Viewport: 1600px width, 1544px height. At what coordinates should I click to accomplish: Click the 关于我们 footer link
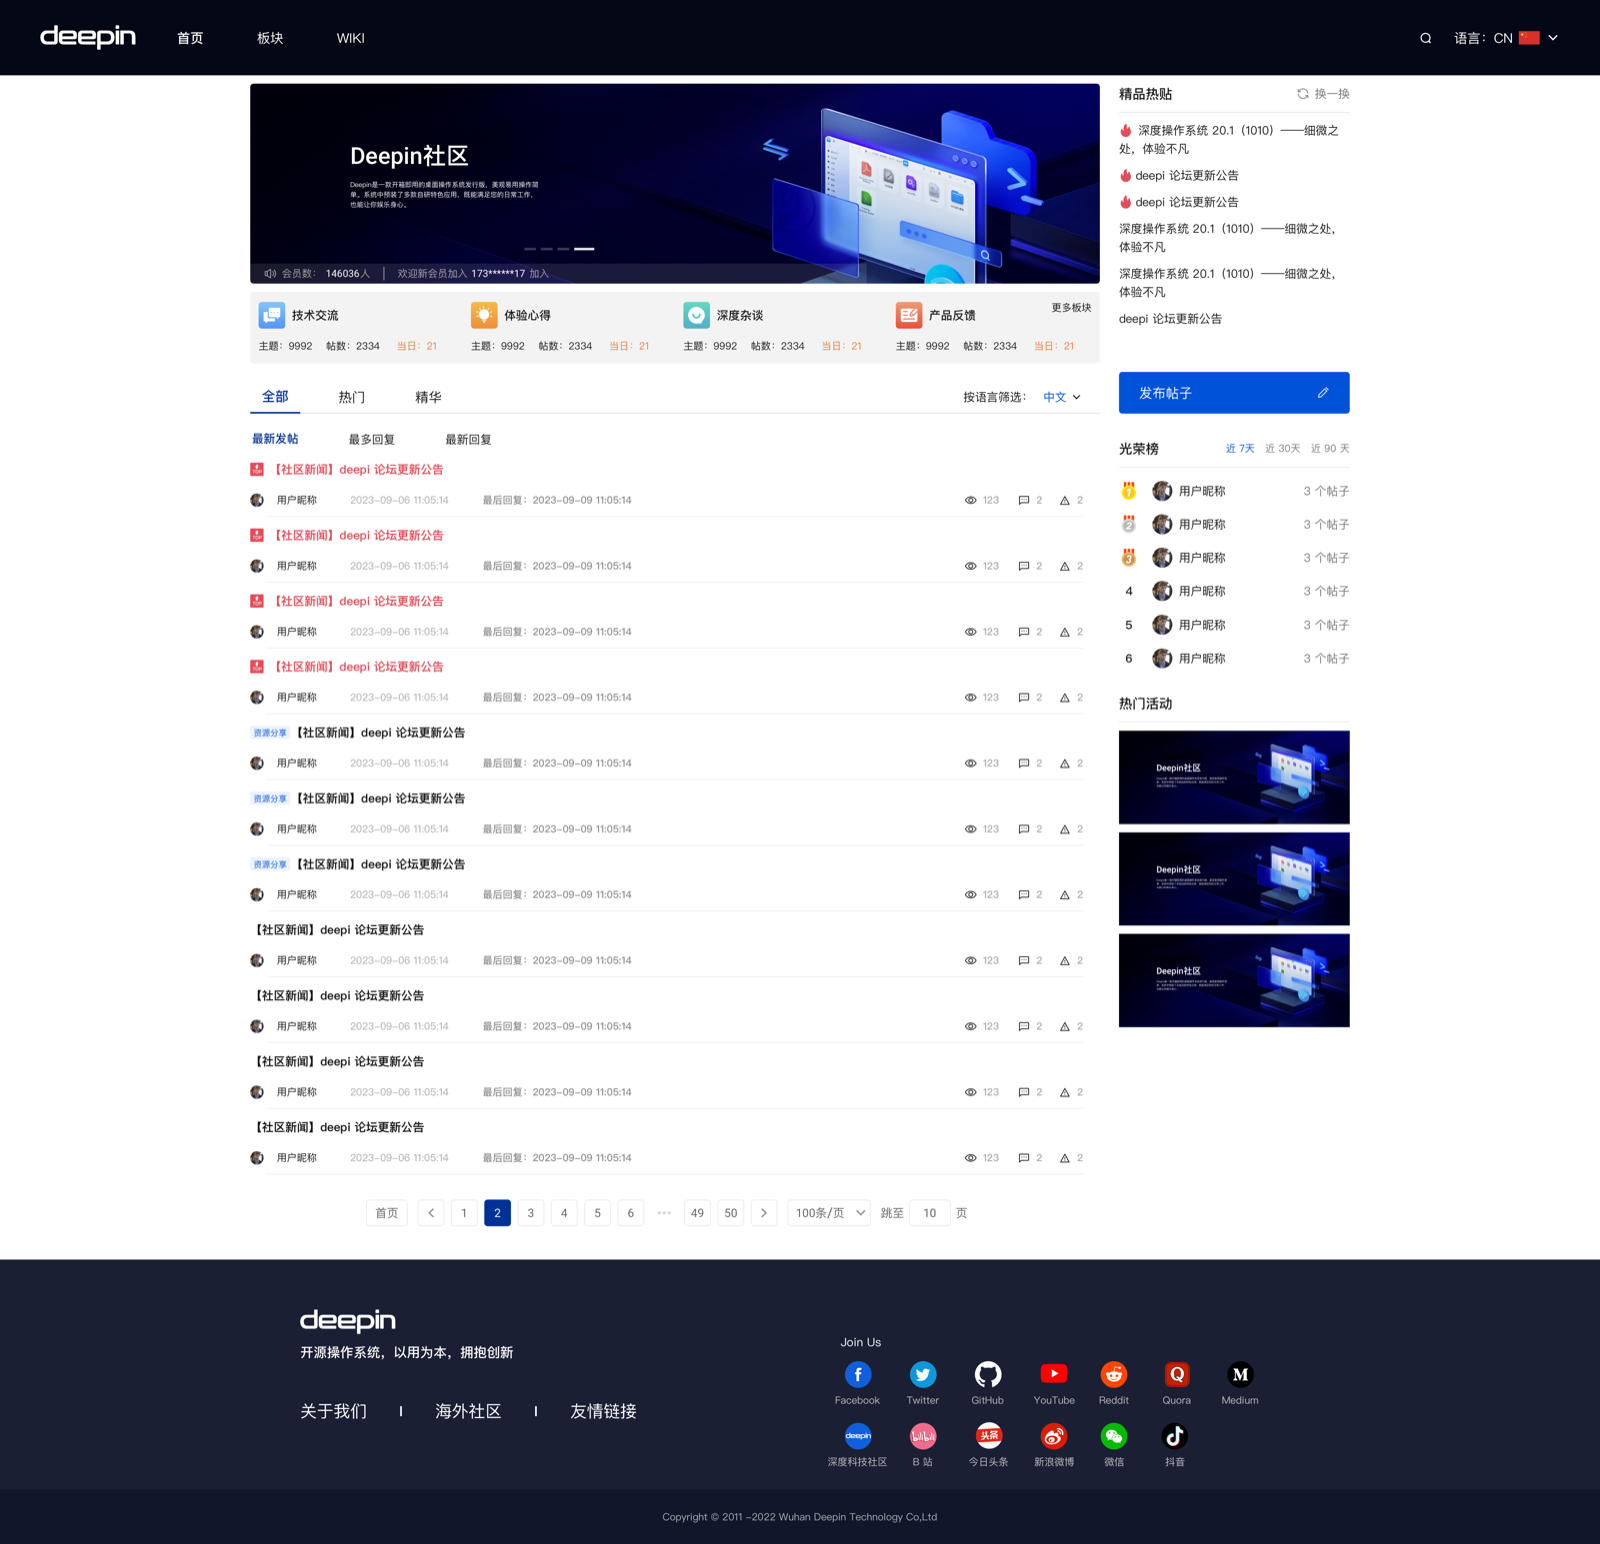[334, 1411]
